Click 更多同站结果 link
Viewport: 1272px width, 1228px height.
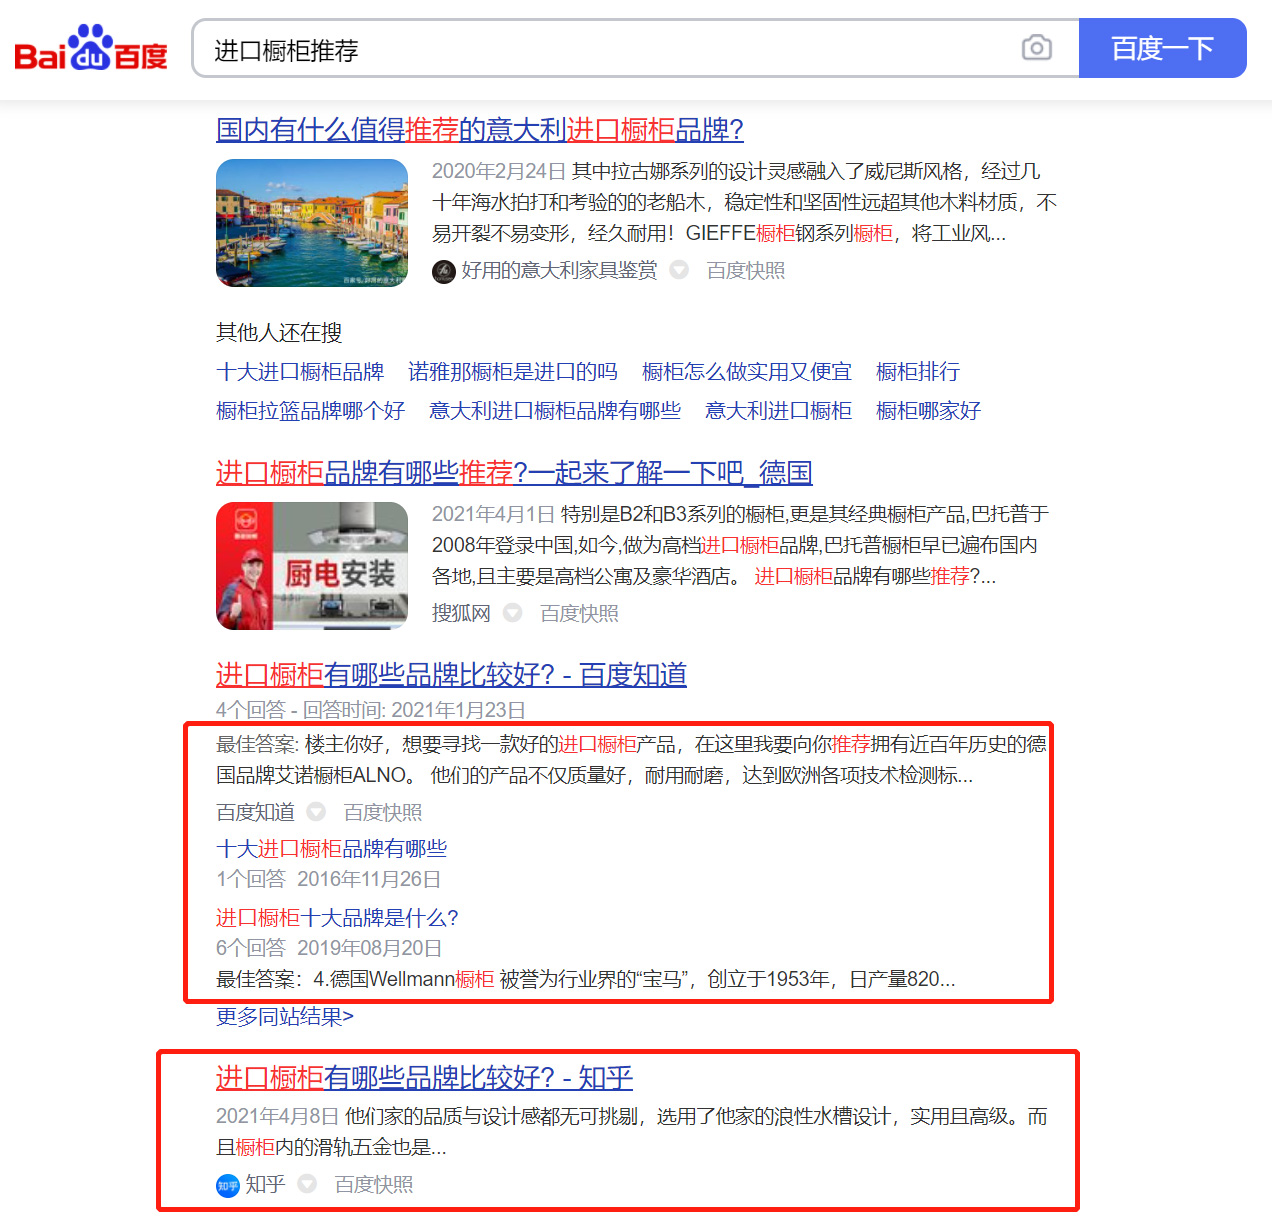(x=285, y=1017)
